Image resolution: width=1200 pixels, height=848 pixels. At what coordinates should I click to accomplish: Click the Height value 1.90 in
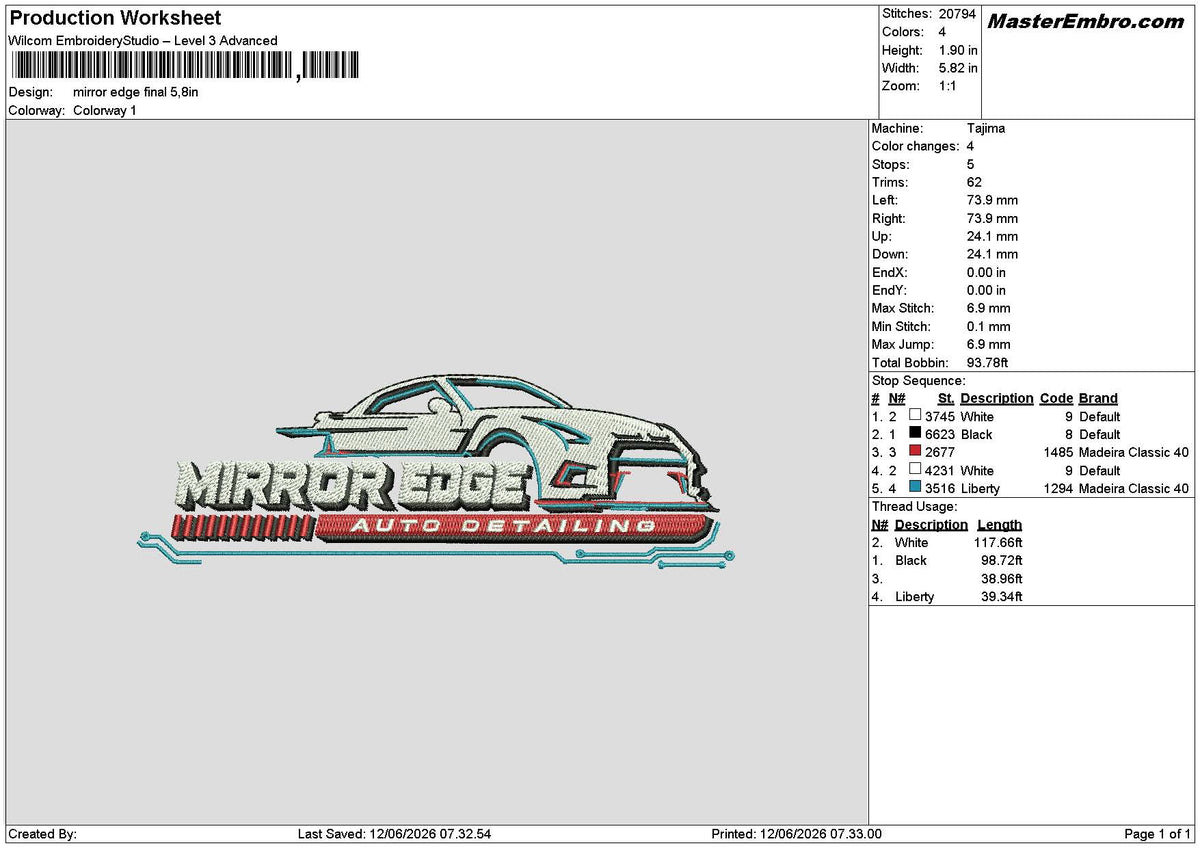958,50
